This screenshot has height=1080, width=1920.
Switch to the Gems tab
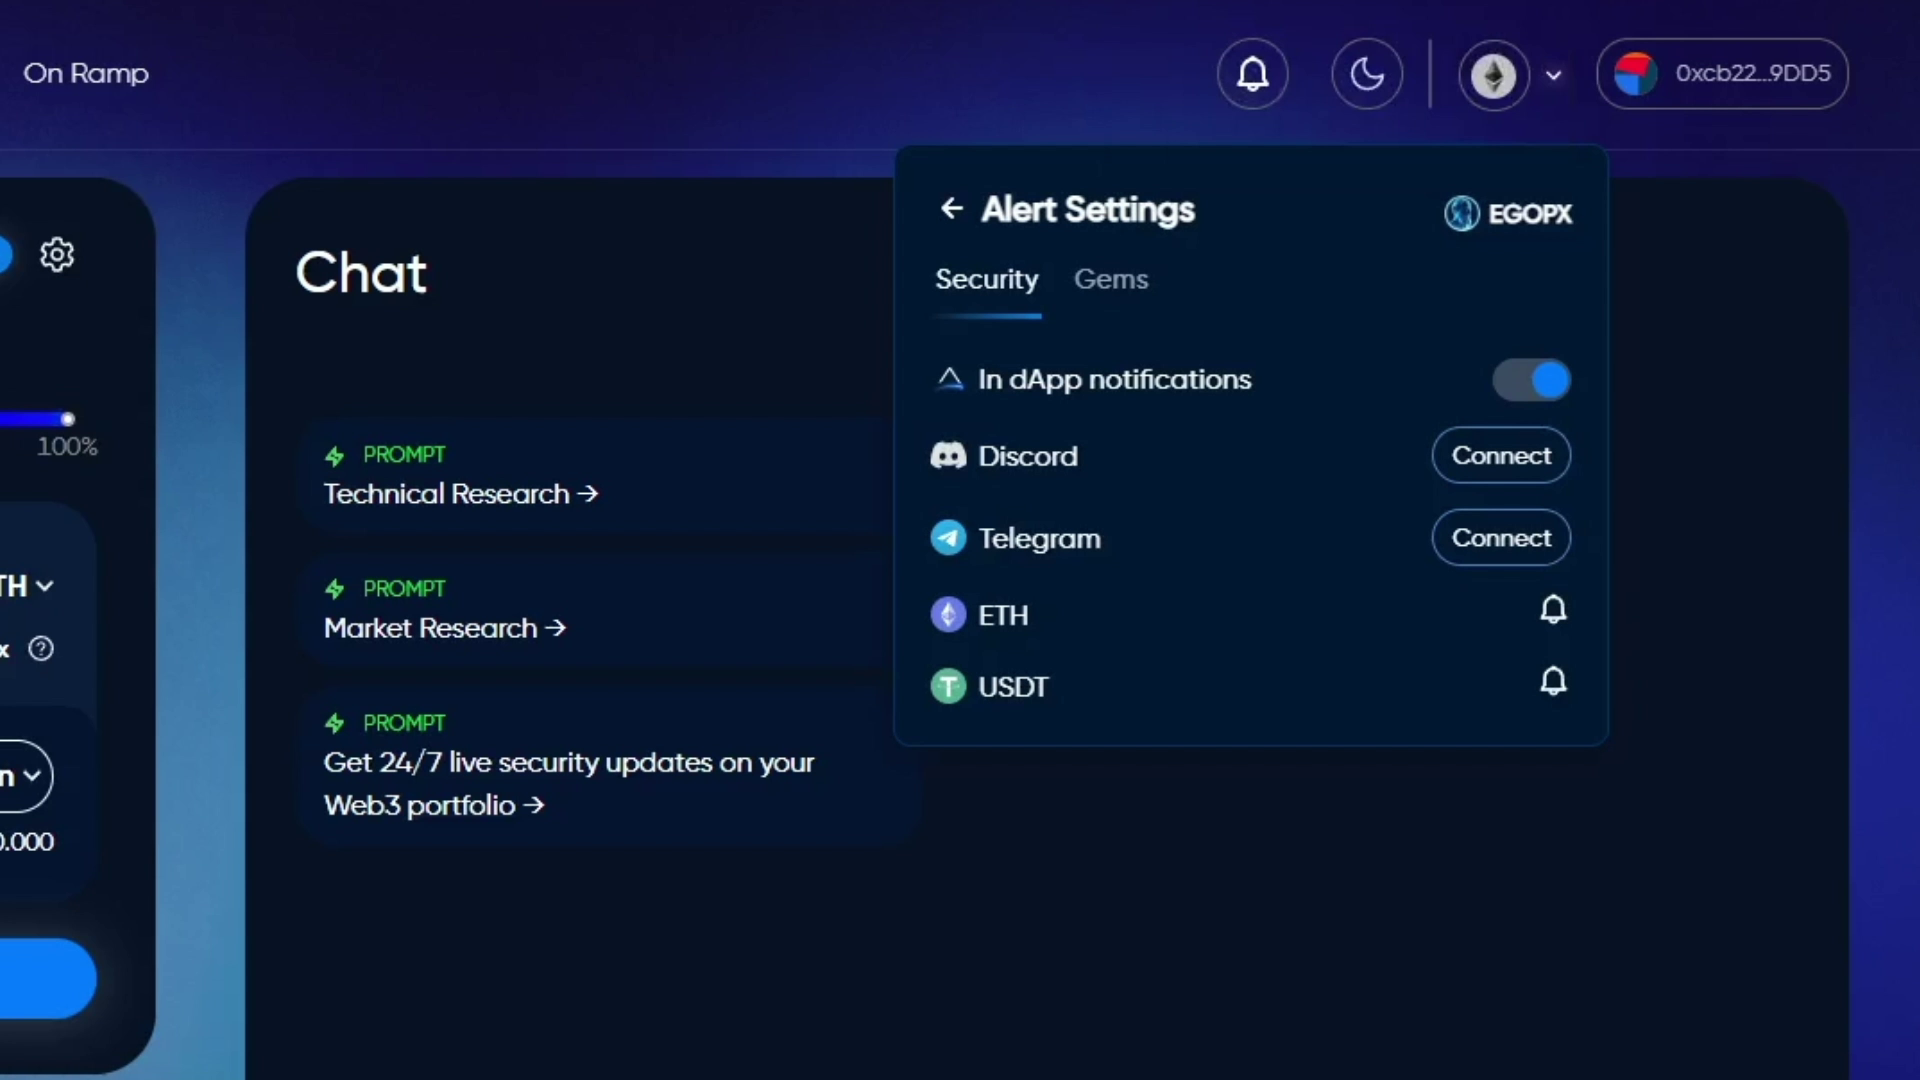[1110, 279]
